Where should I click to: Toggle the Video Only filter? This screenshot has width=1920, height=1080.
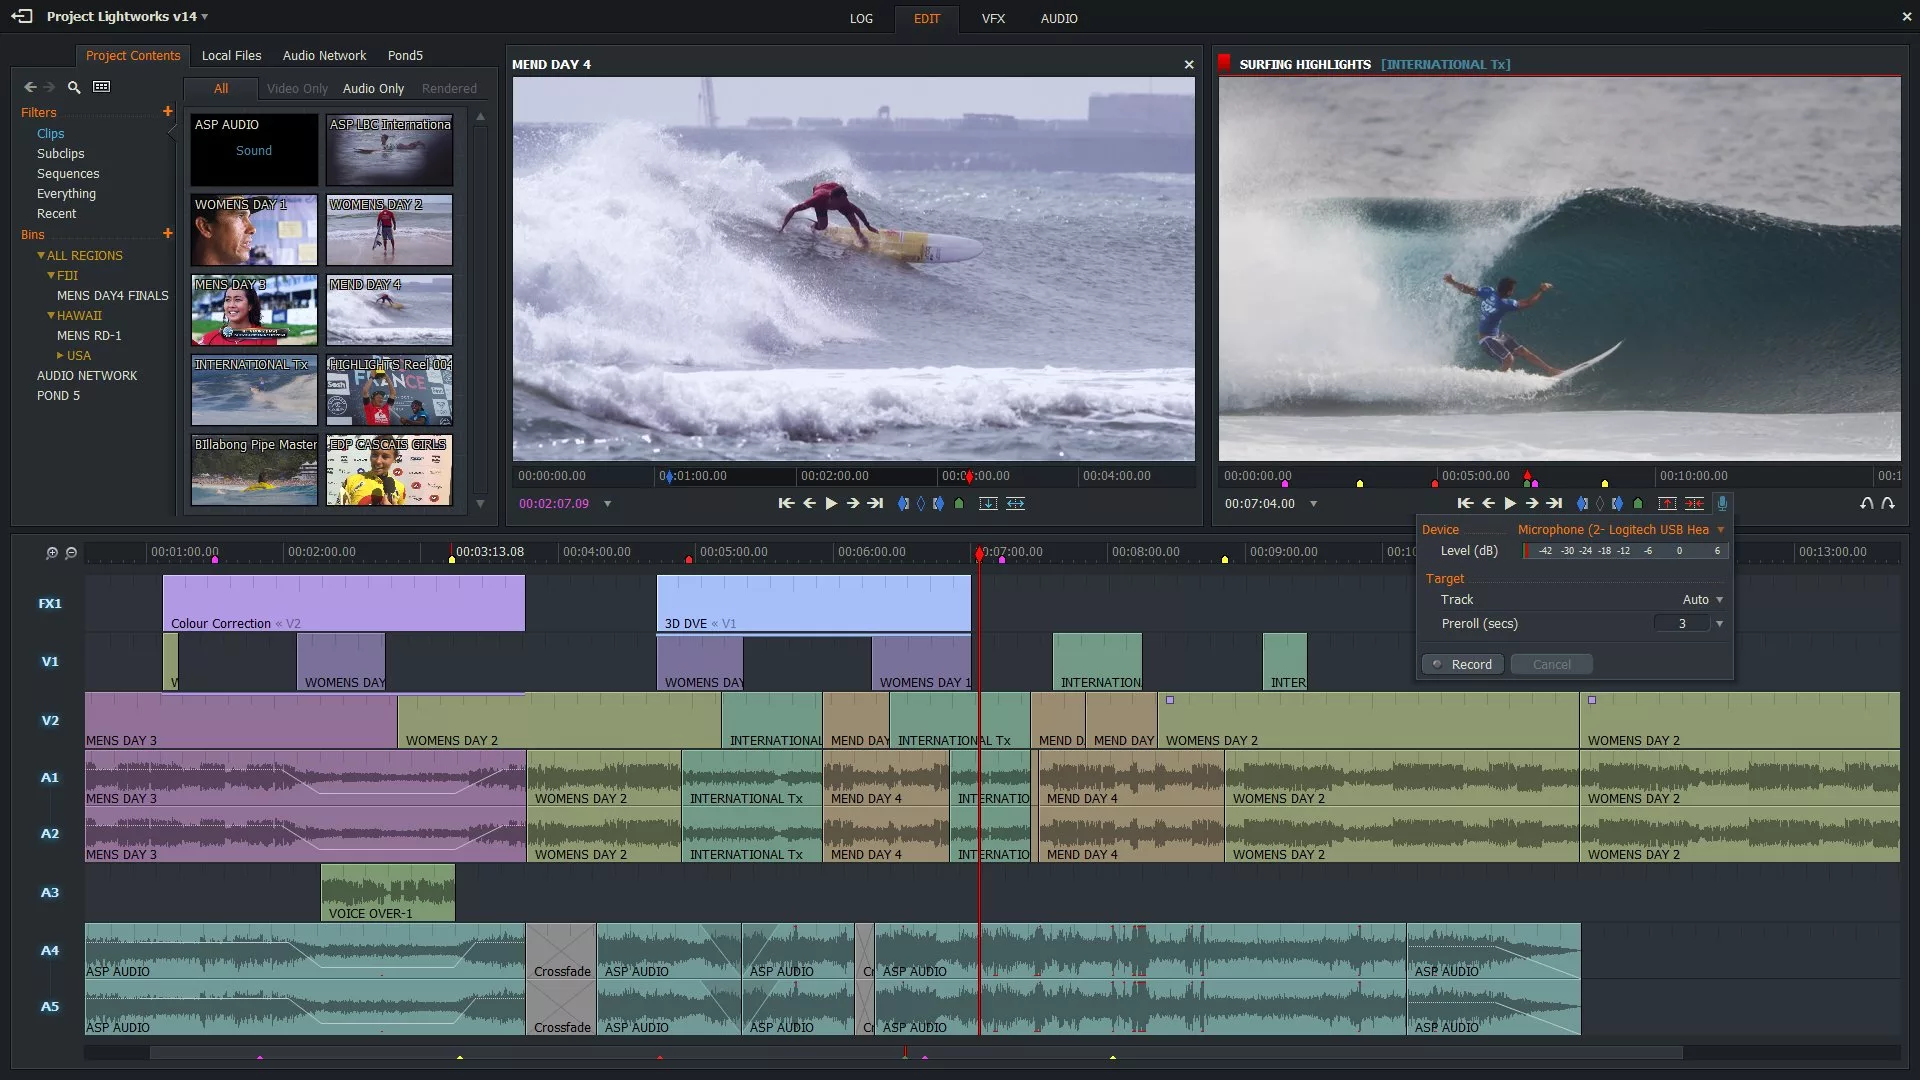click(x=297, y=88)
